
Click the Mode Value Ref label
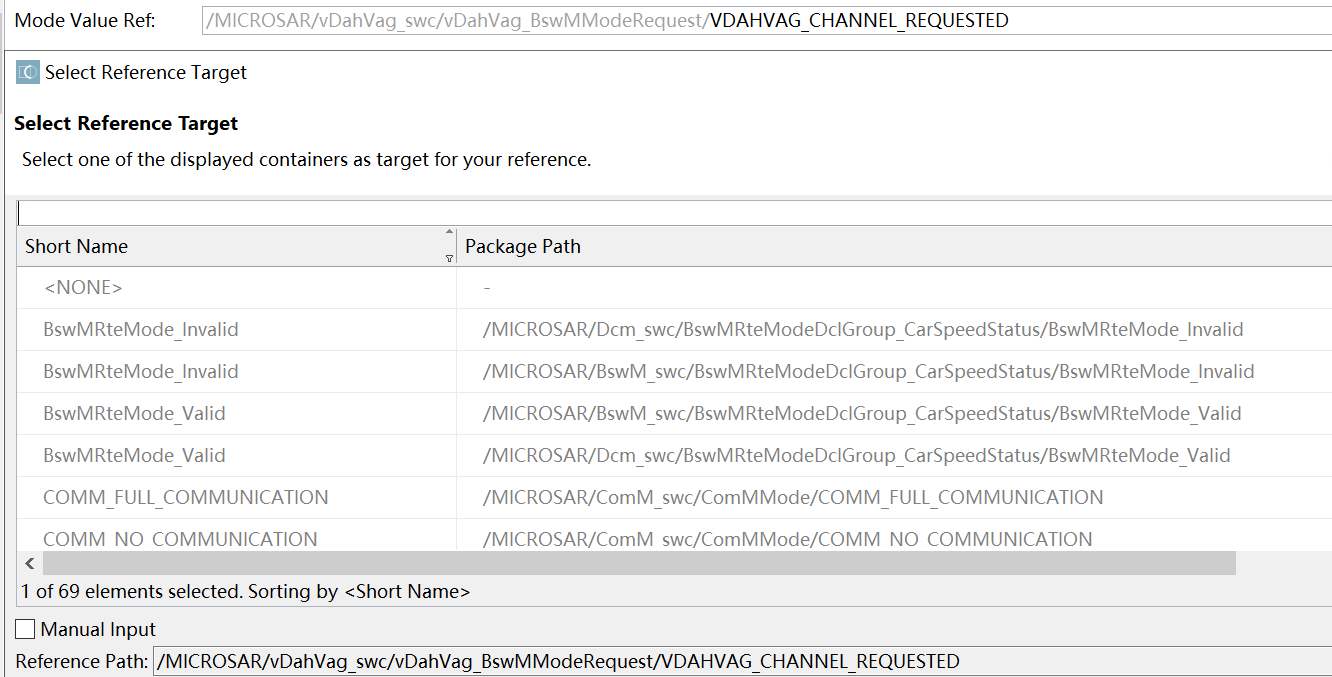click(x=85, y=20)
